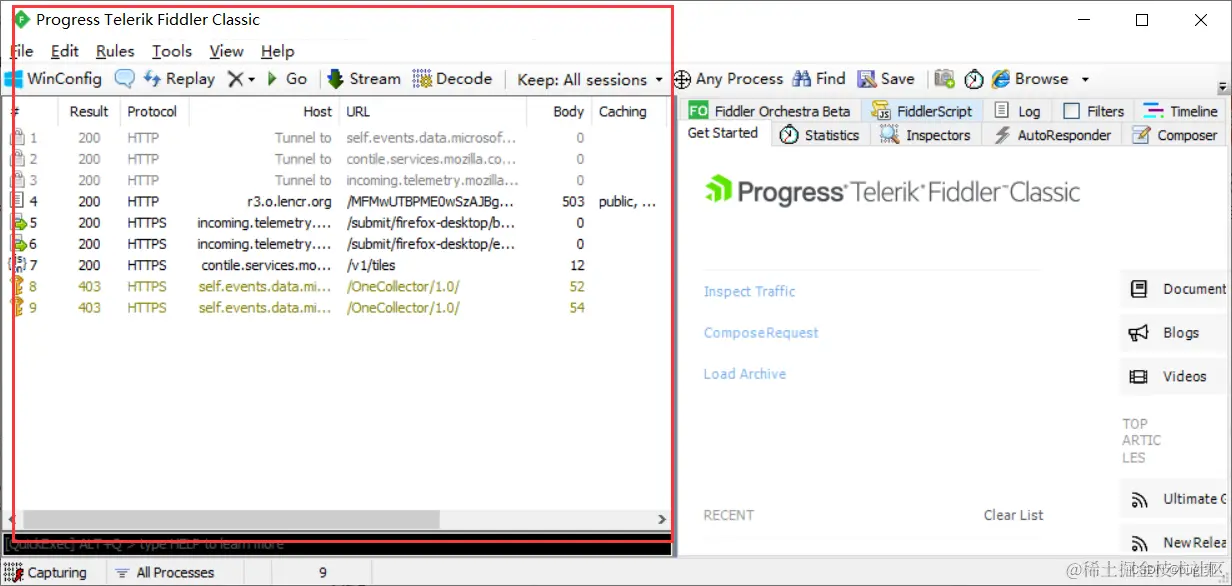This screenshot has width=1232, height=586.
Task: Switch to the FiddlerScript tab
Action: [x=922, y=111]
